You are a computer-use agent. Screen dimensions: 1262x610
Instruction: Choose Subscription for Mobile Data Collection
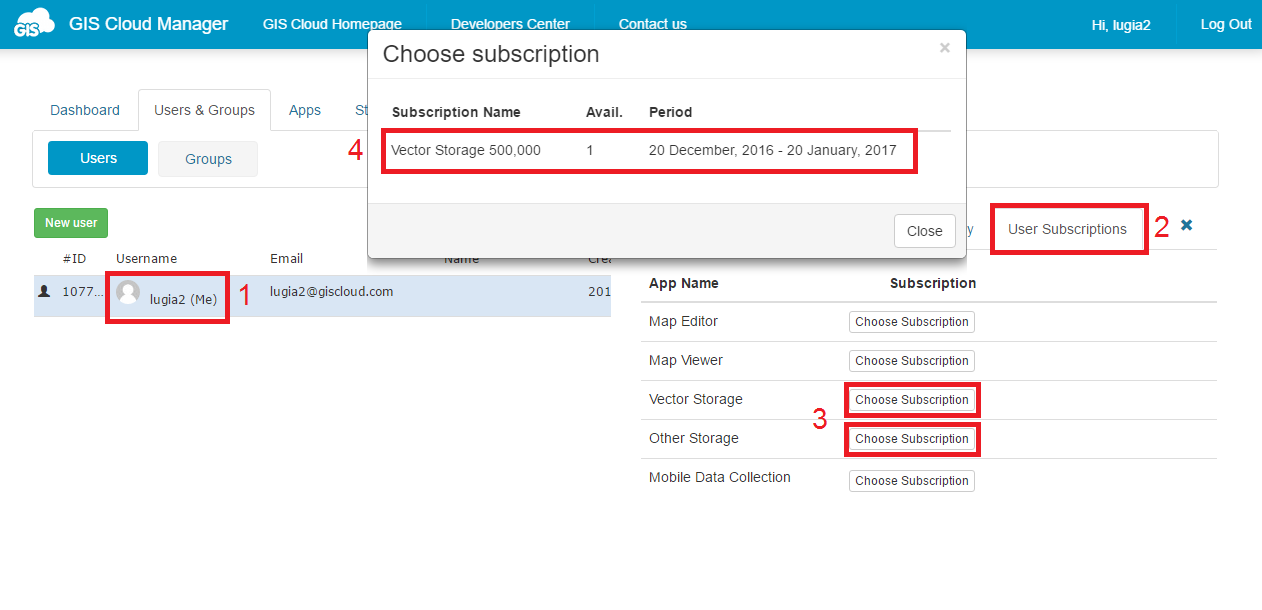[911, 481]
